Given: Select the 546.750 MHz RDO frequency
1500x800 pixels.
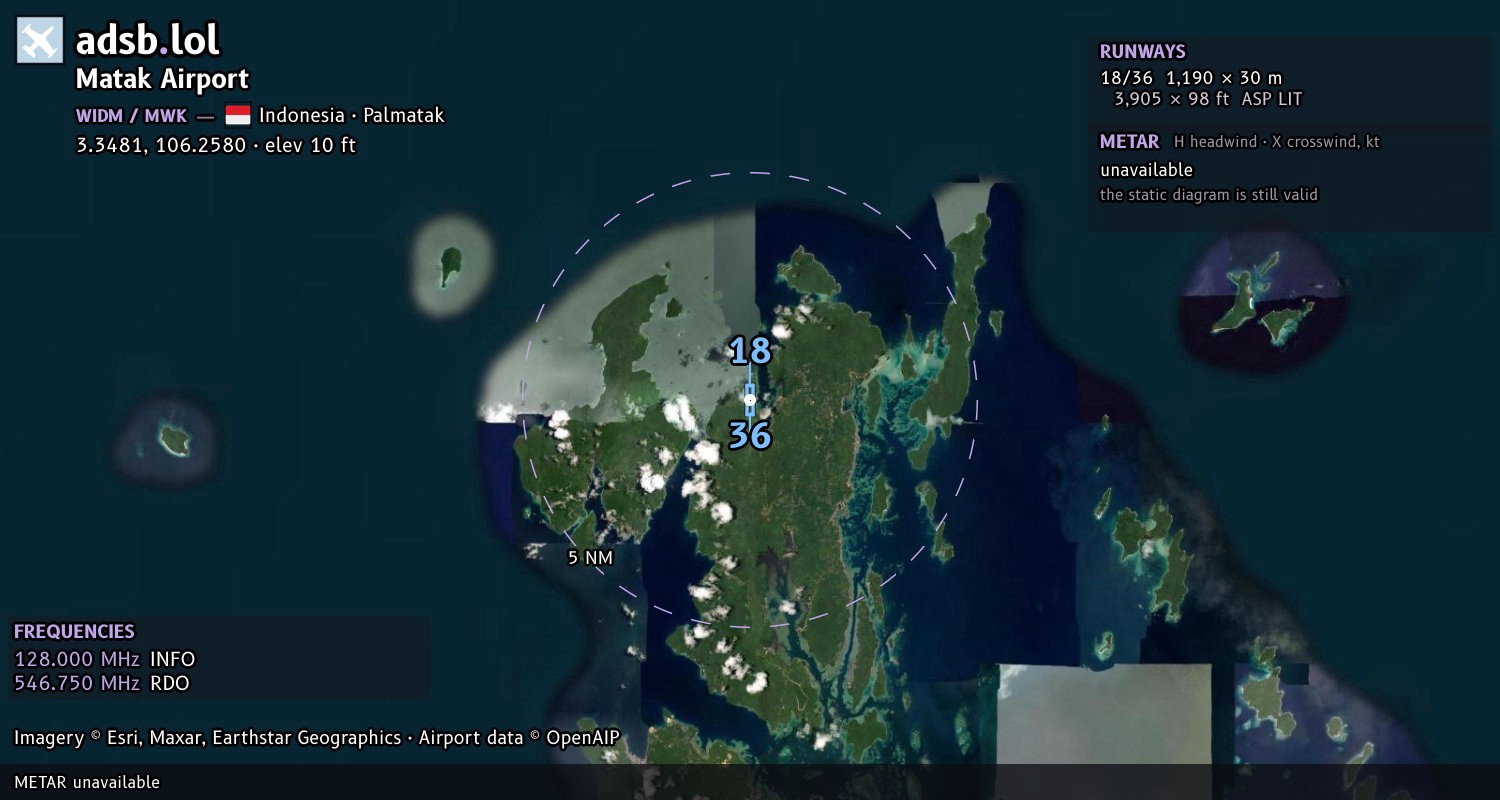Looking at the screenshot, I should (x=102, y=683).
